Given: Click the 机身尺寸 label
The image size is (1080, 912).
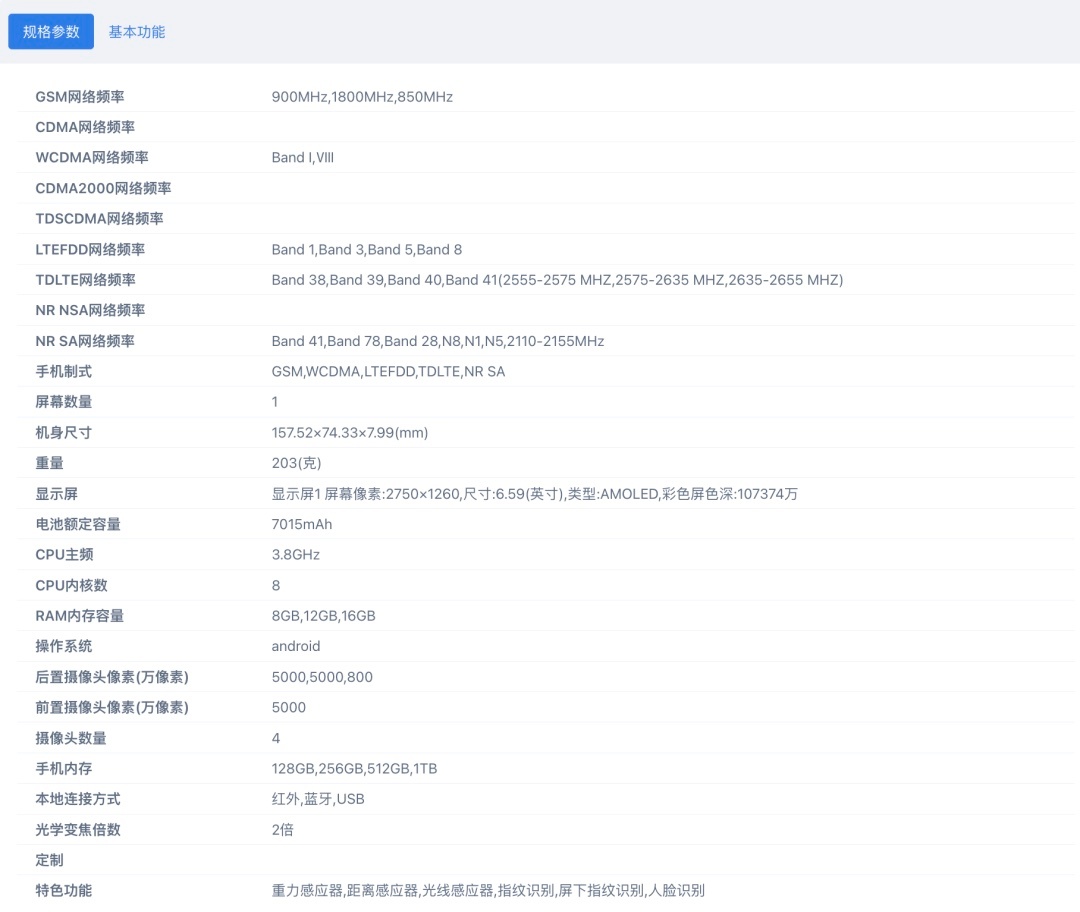Looking at the screenshot, I should (x=63, y=433).
